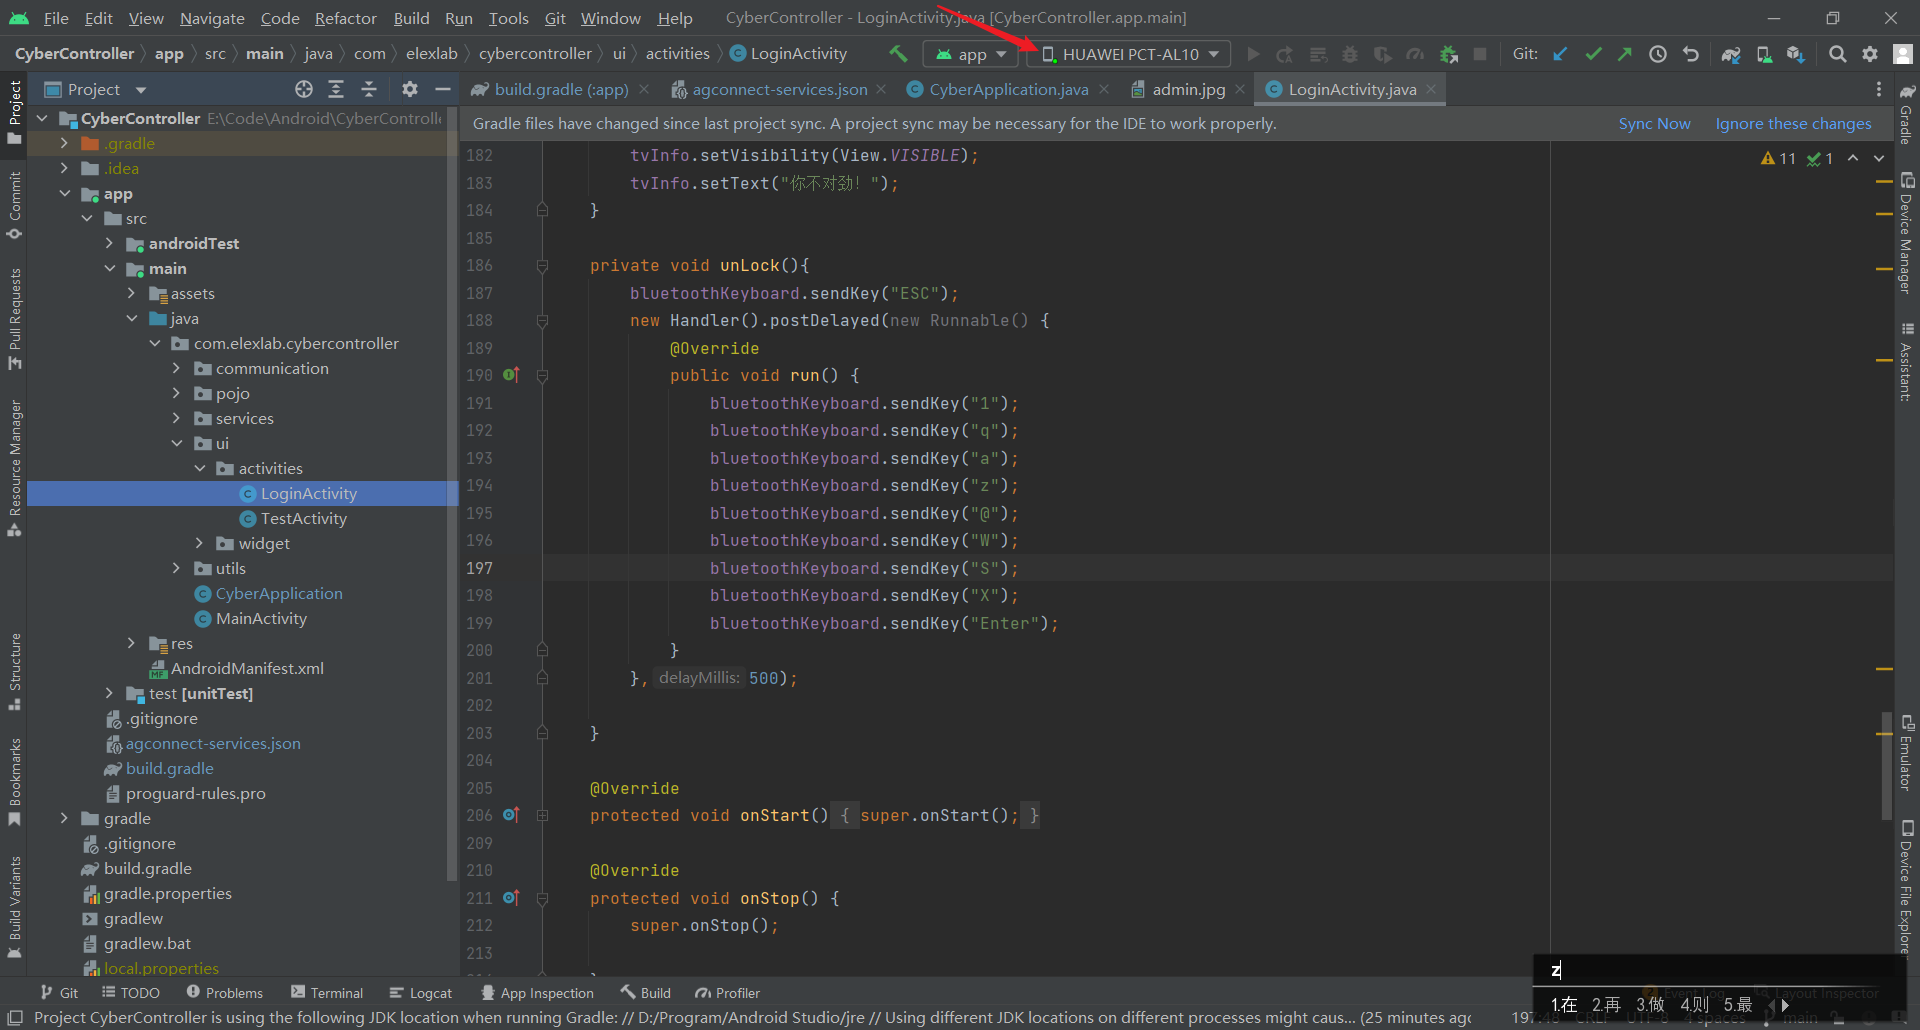1920x1030 pixels.
Task: Open the Build menu
Action: [x=411, y=18]
